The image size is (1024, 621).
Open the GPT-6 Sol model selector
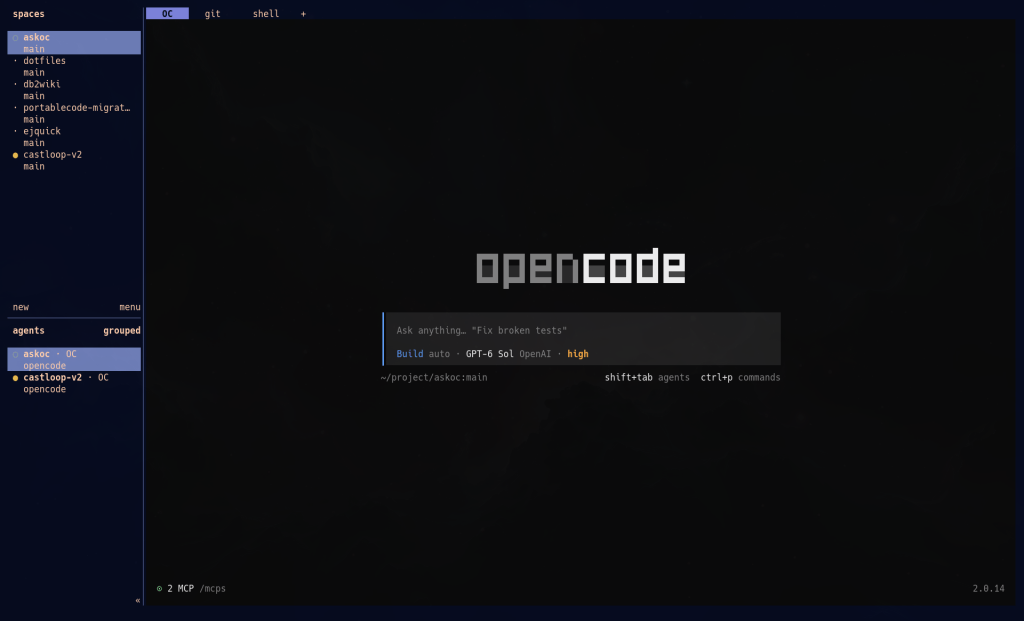click(x=489, y=354)
